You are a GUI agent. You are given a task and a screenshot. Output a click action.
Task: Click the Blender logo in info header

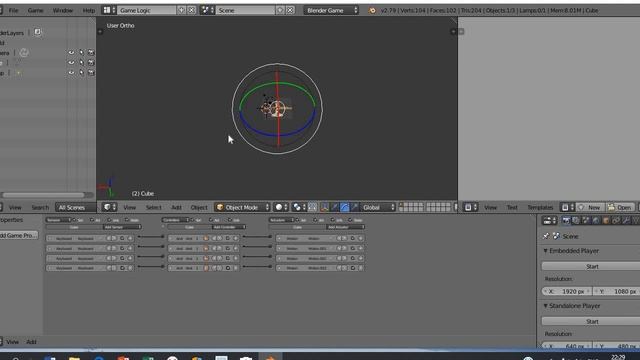pyautogui.click(x=372, y=11)
